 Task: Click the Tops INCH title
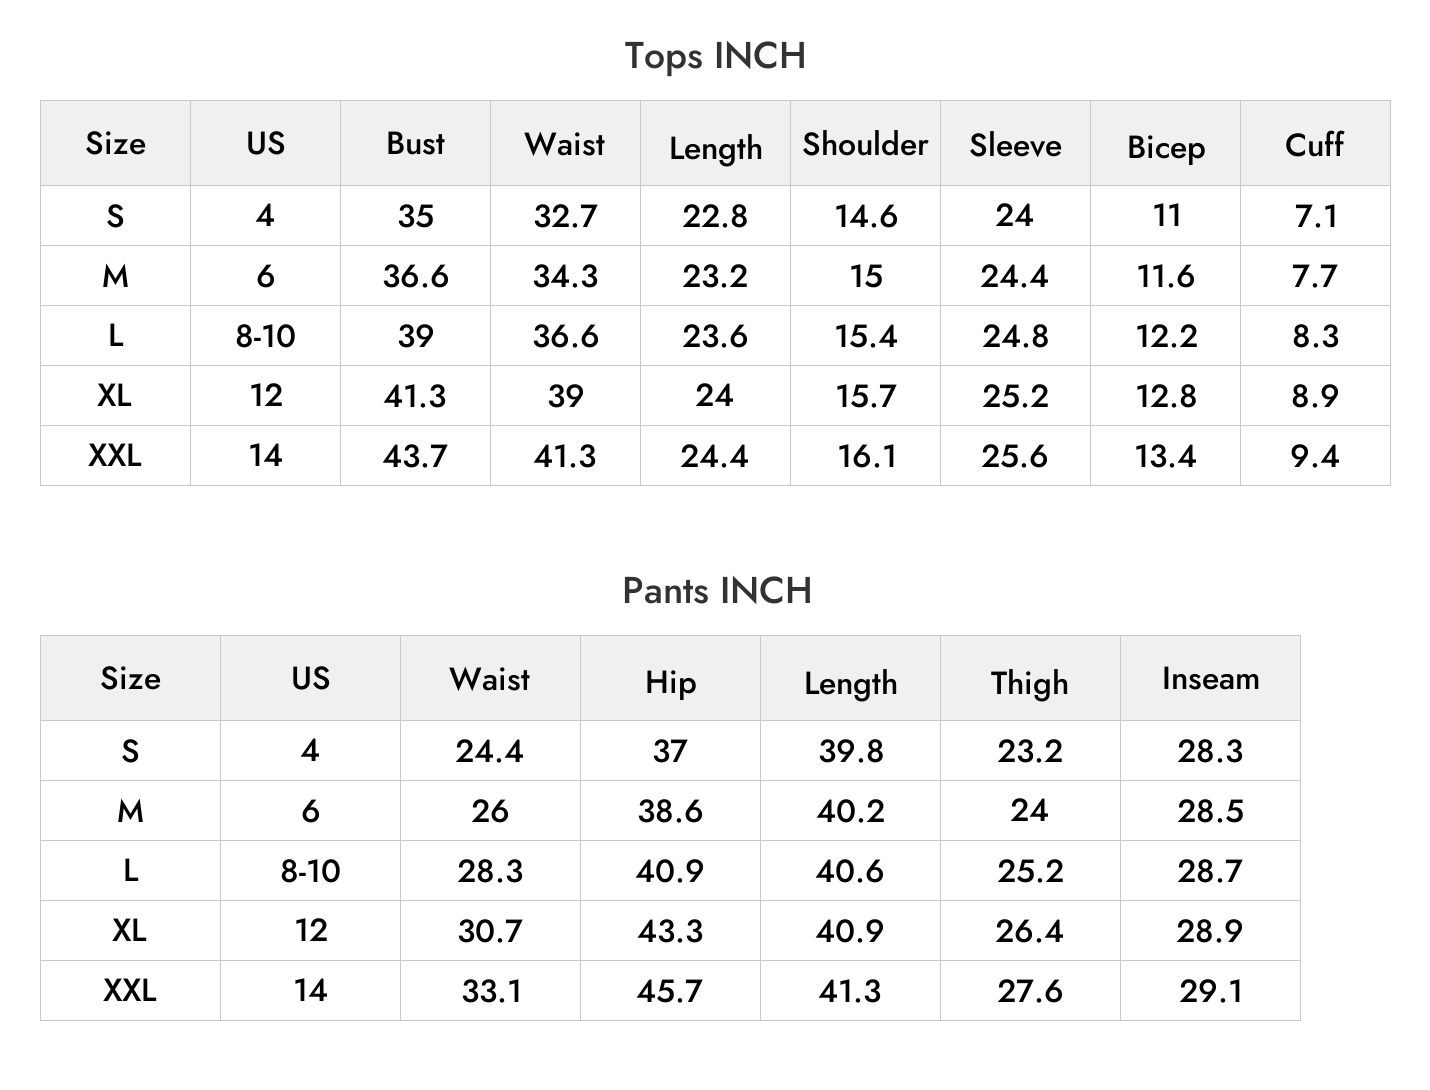715,56
